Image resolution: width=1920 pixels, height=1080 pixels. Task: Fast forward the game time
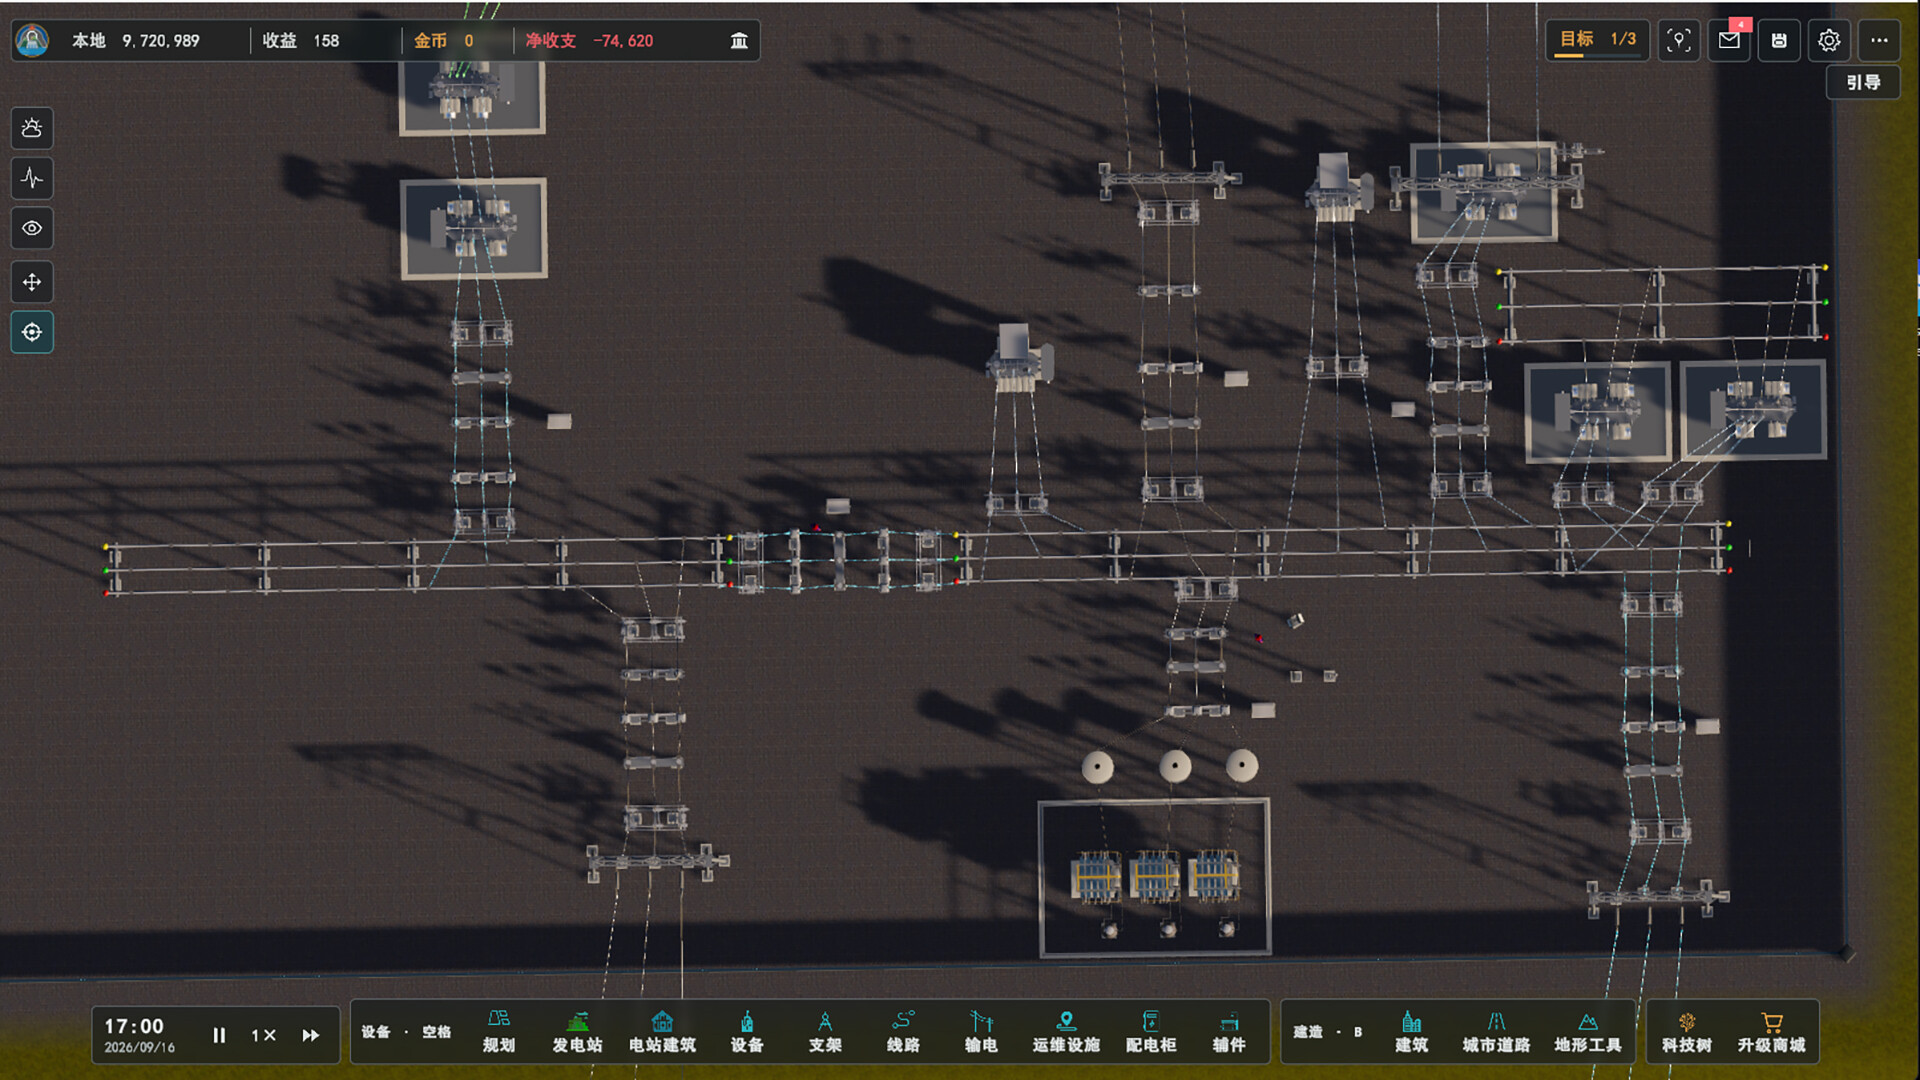311,1035
